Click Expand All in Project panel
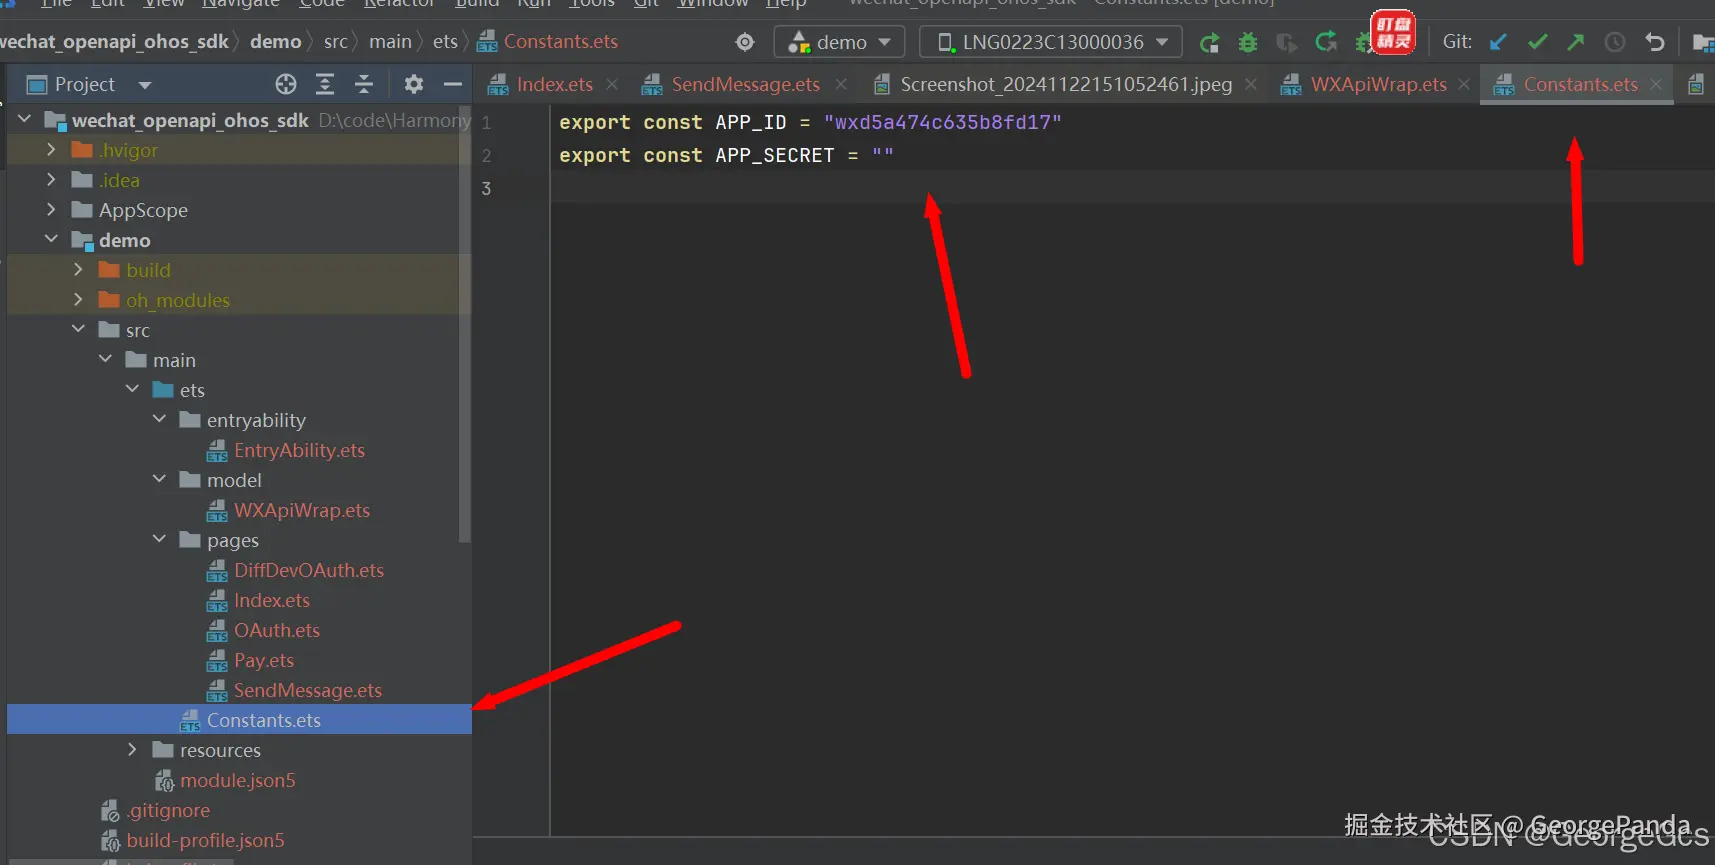This screenshot has height=865, width=1715. click(x=325, y=84)
